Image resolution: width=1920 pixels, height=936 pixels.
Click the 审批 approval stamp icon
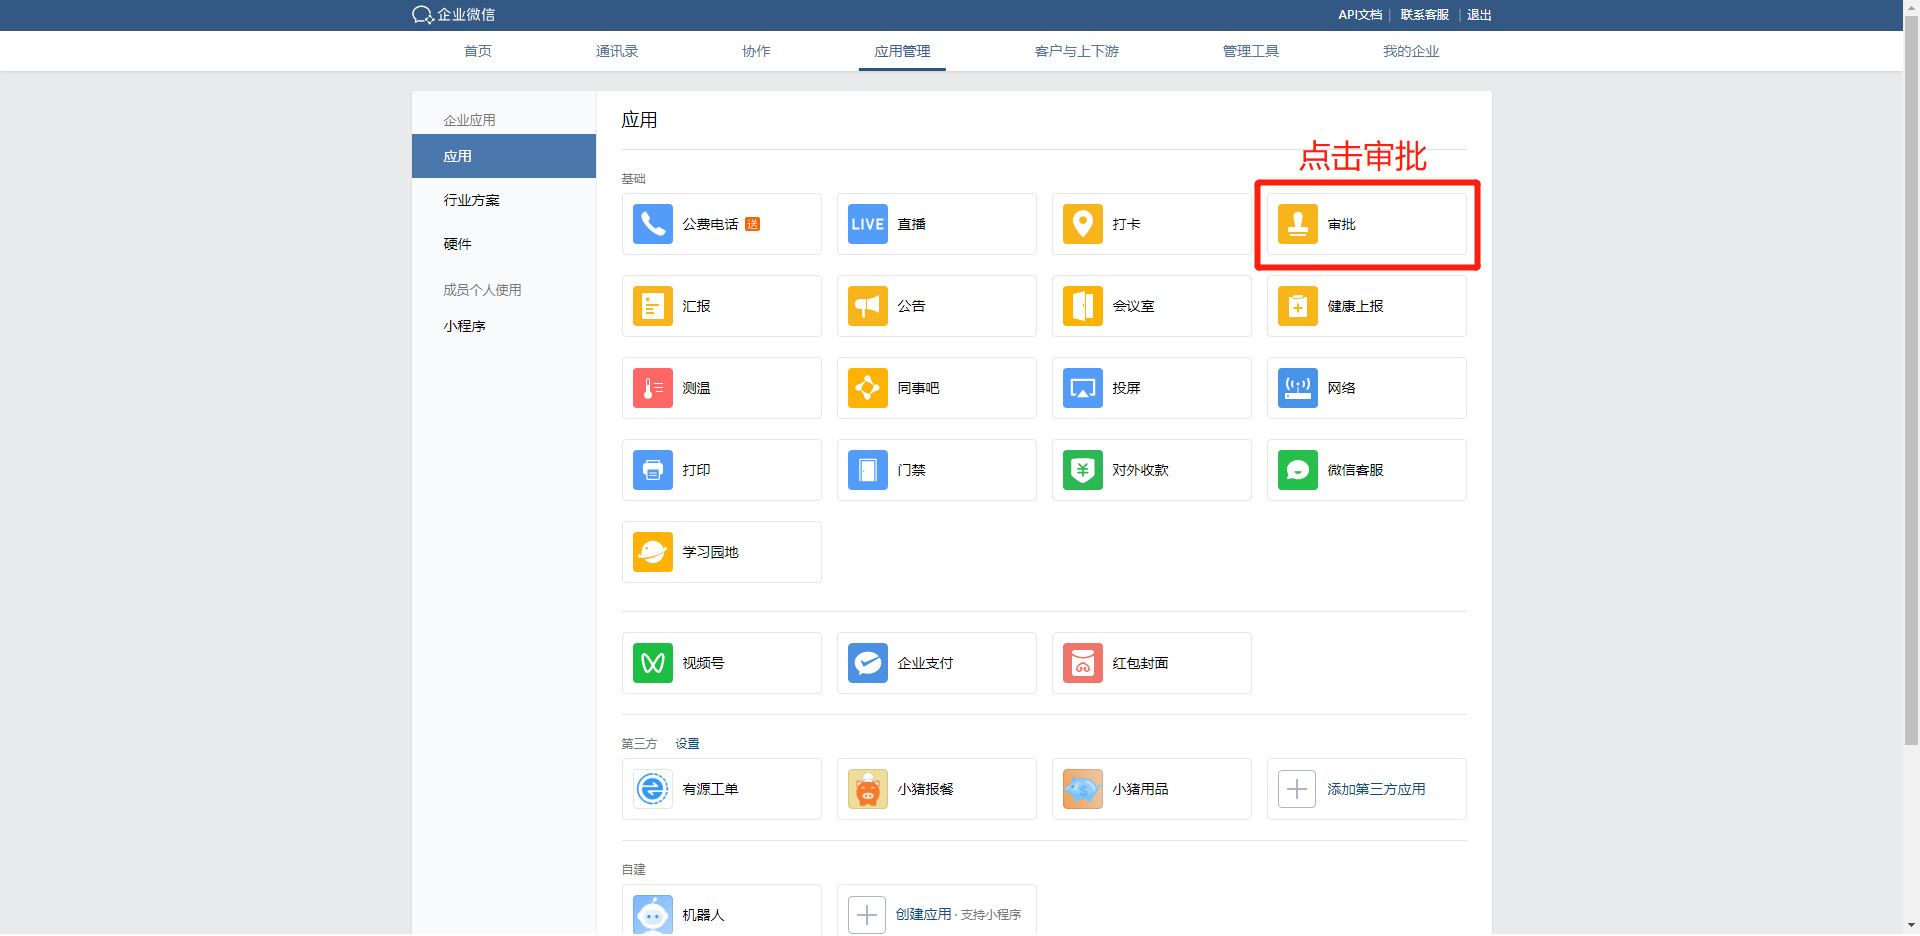point(1297,224)
